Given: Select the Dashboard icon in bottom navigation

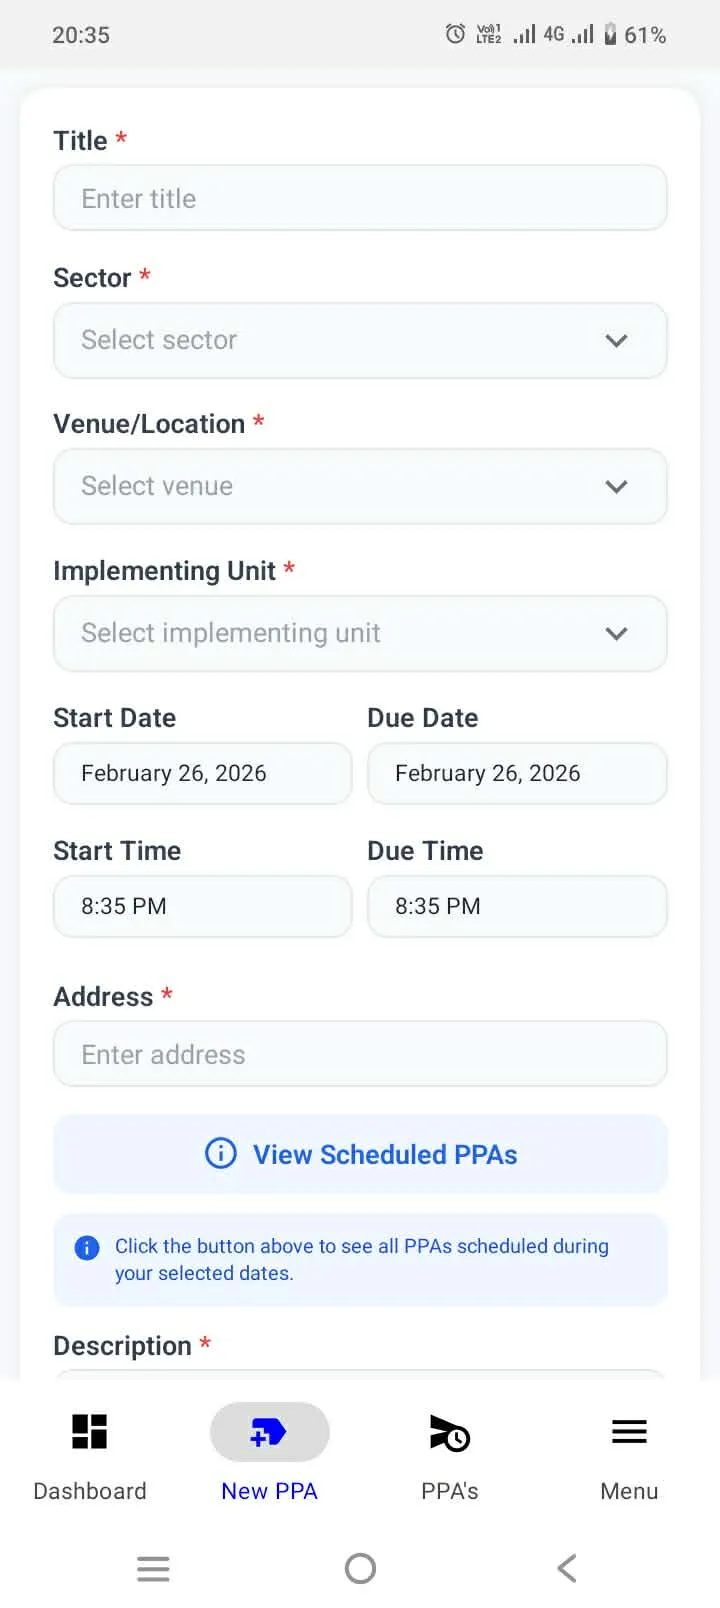Looking at the screenshot, I should [89, 1431].
